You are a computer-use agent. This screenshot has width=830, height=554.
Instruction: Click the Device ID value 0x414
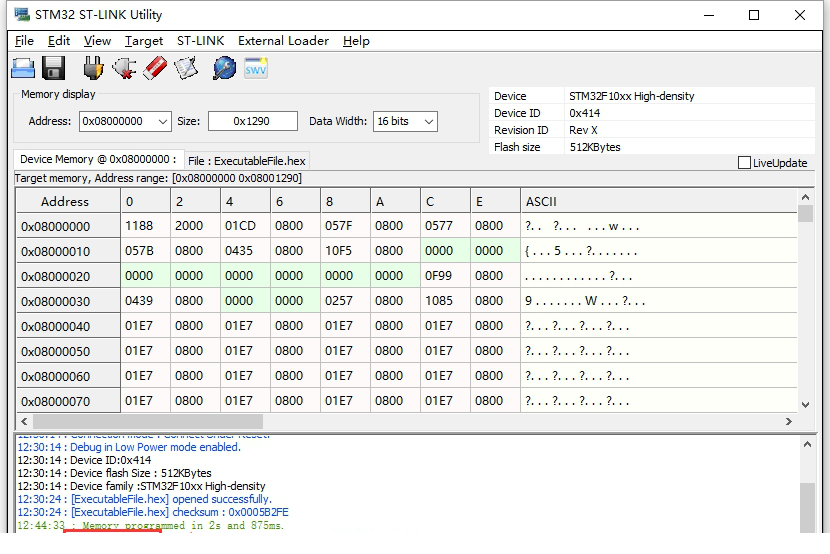[x=584, y=113]
